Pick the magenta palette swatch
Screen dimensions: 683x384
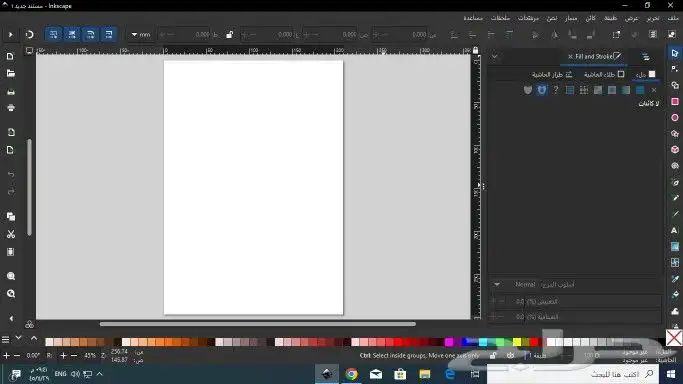click(449, 342)
